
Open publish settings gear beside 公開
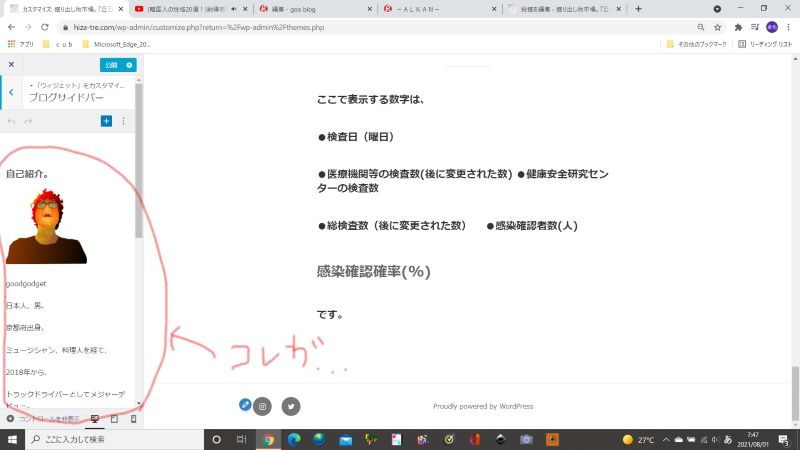[x=130, y=65]
